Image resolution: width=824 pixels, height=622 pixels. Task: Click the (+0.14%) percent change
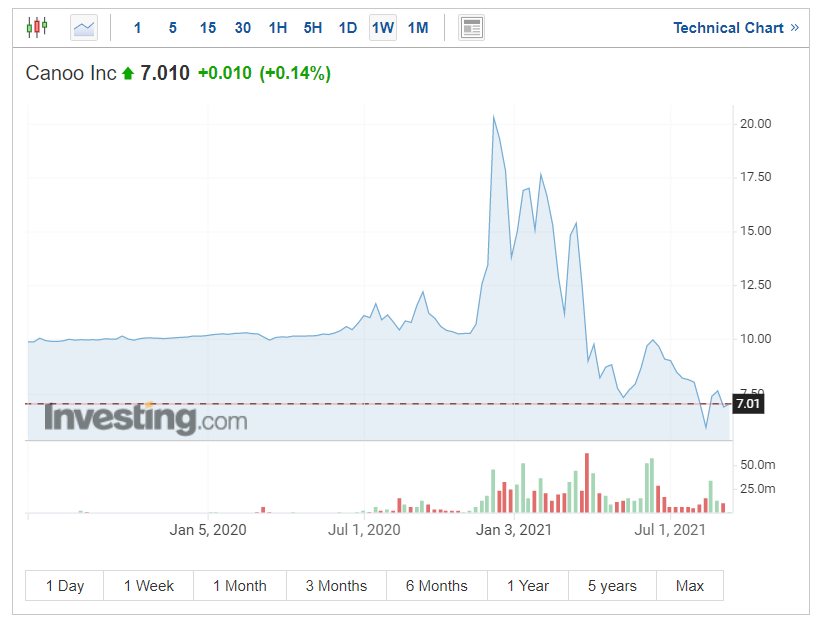[295, 73]
